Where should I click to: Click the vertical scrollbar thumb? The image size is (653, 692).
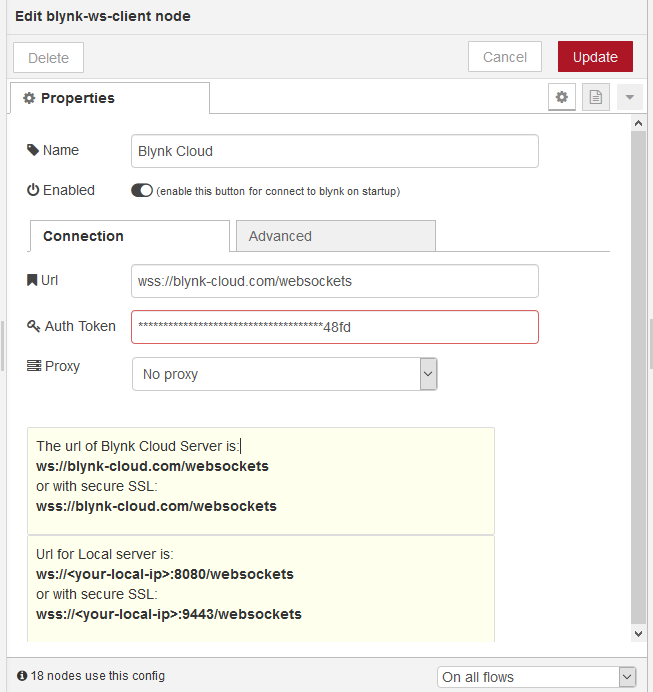click(x=638, y=379)
